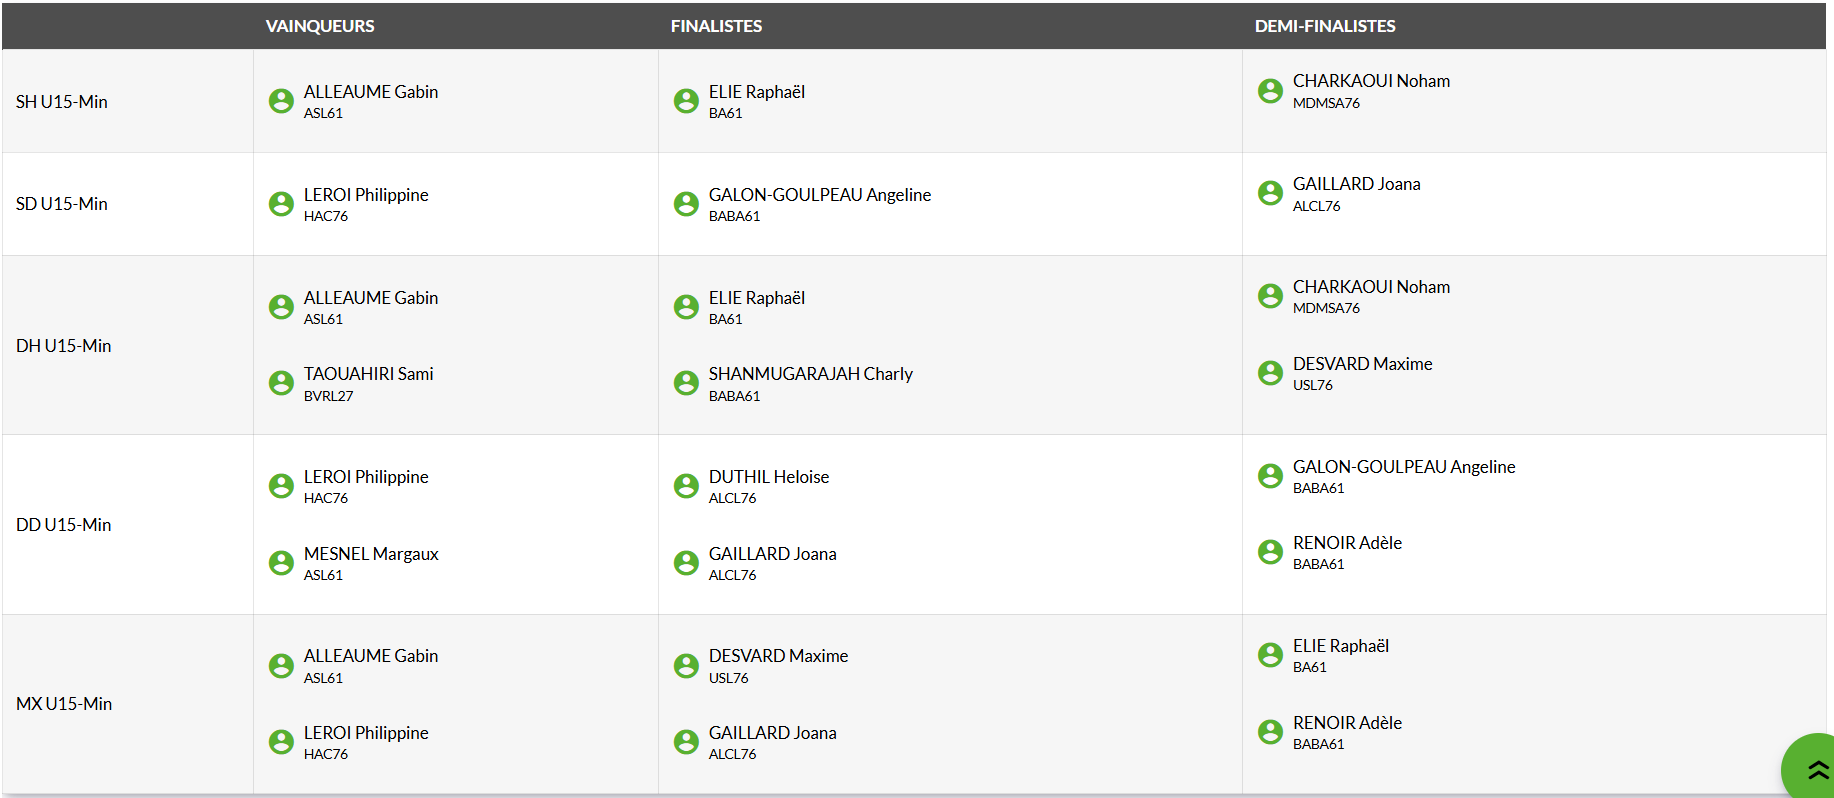Click avatar of DESVARD Maxime in MX U15-Min row

coord(686,666)
